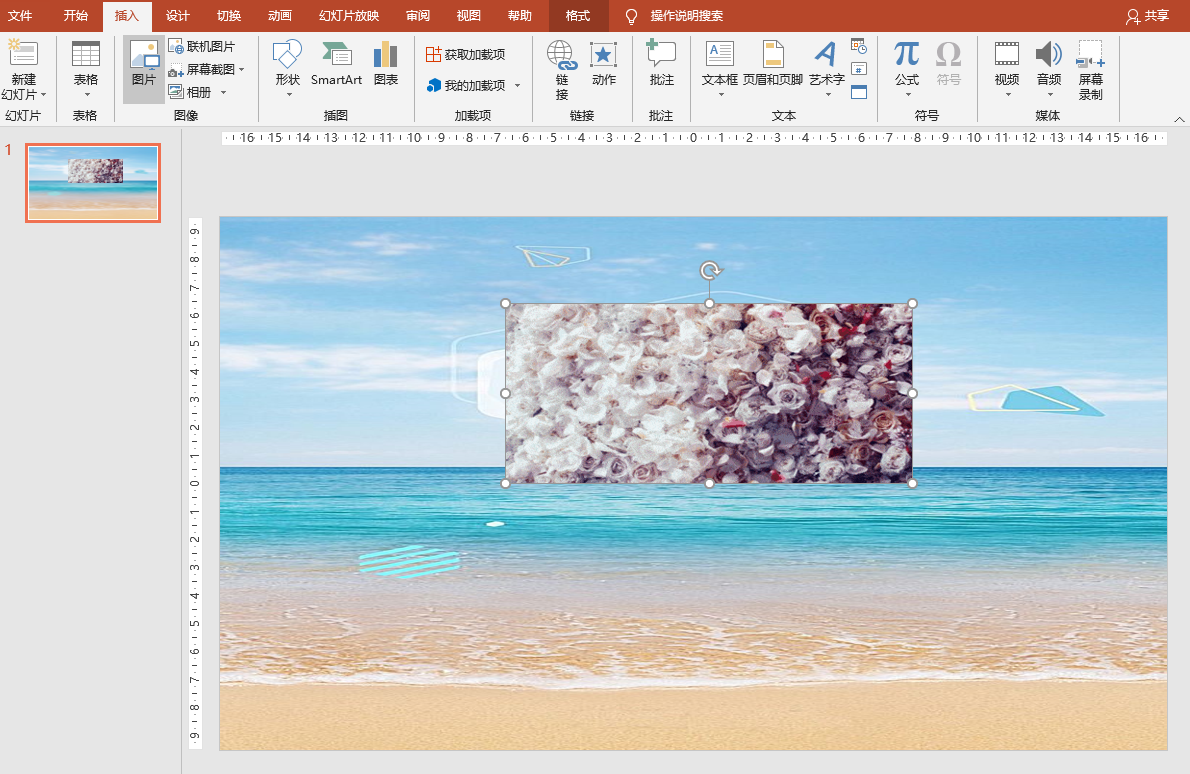The width and height of the screenshot is (1190, 774).
Task: Click the 获取加载项 get add-ins button
Action: coord(465,54)
